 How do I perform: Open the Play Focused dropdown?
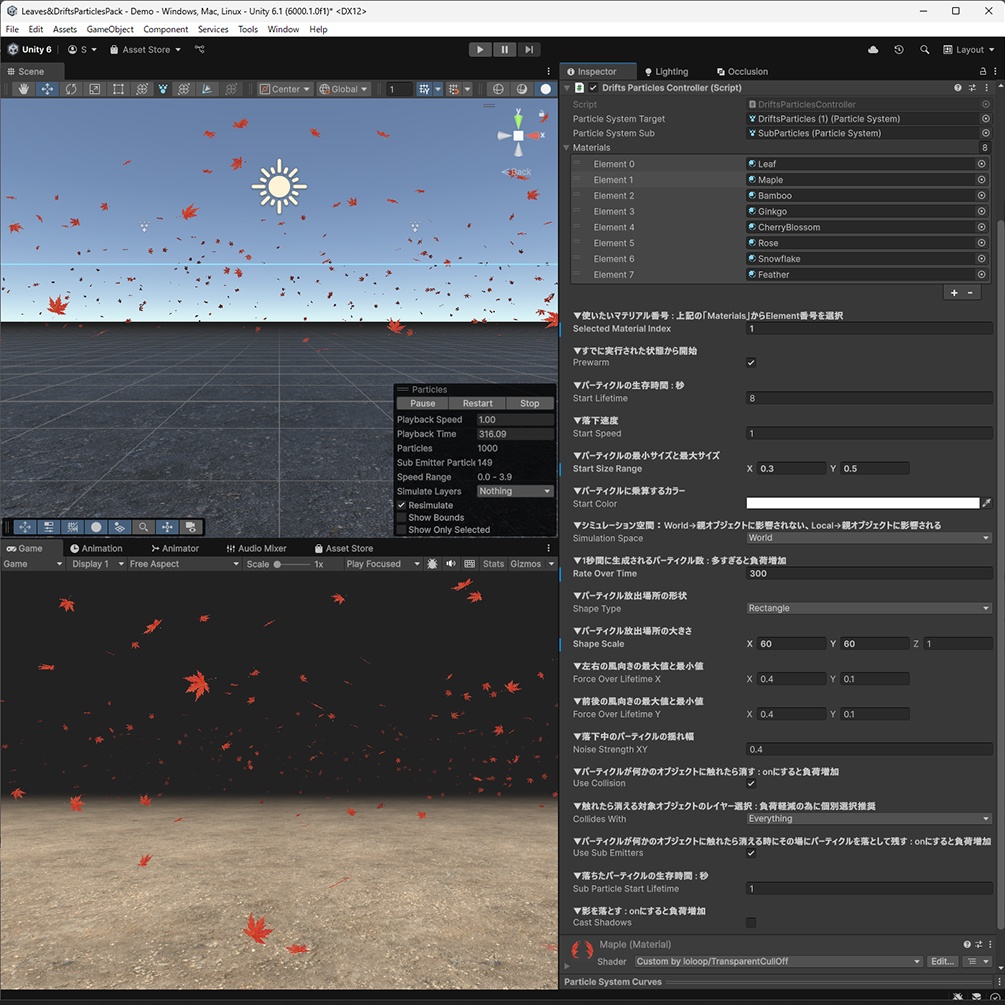pos(383,564)
